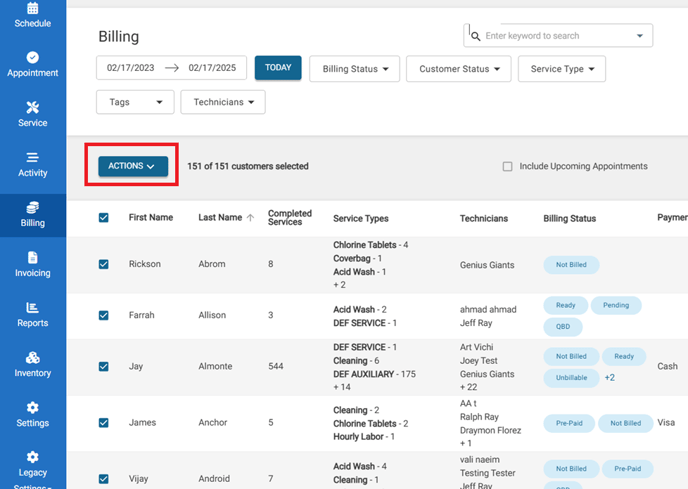688x489 pixels.
Task: Expand the Technicians filter dropdown
Action: coord(222,102)
